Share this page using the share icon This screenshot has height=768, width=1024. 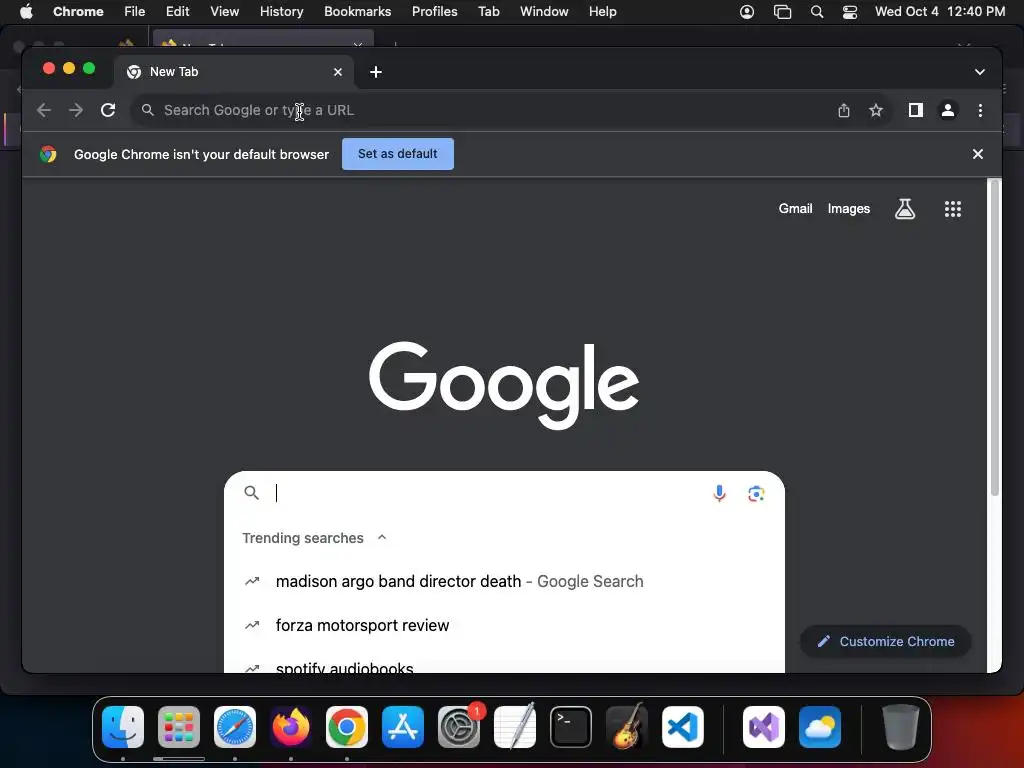click(x=844, y=110)
